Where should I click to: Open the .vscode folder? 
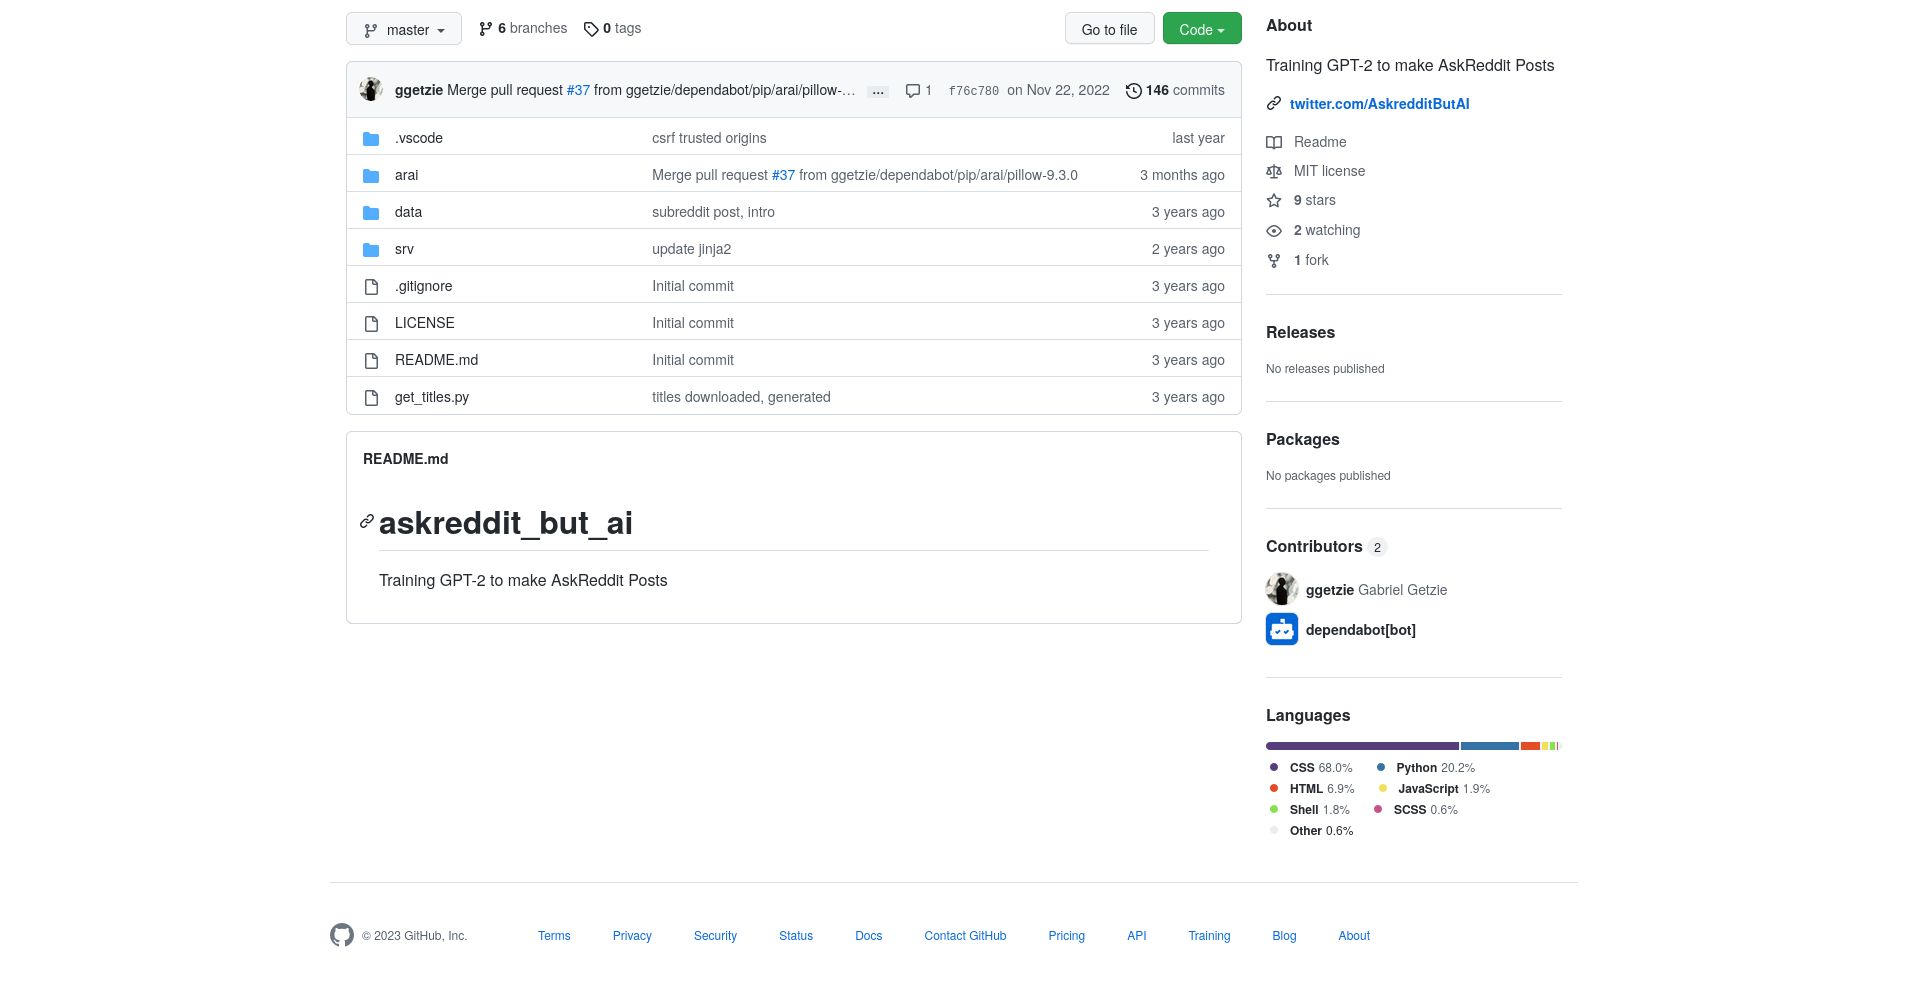click(419, 138)
